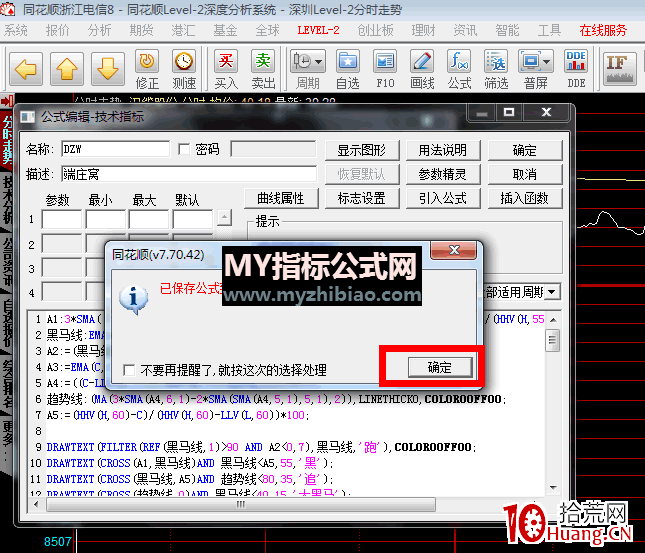Open the 期货 menu
Screen dimensions: 645x553
[141, 30]
